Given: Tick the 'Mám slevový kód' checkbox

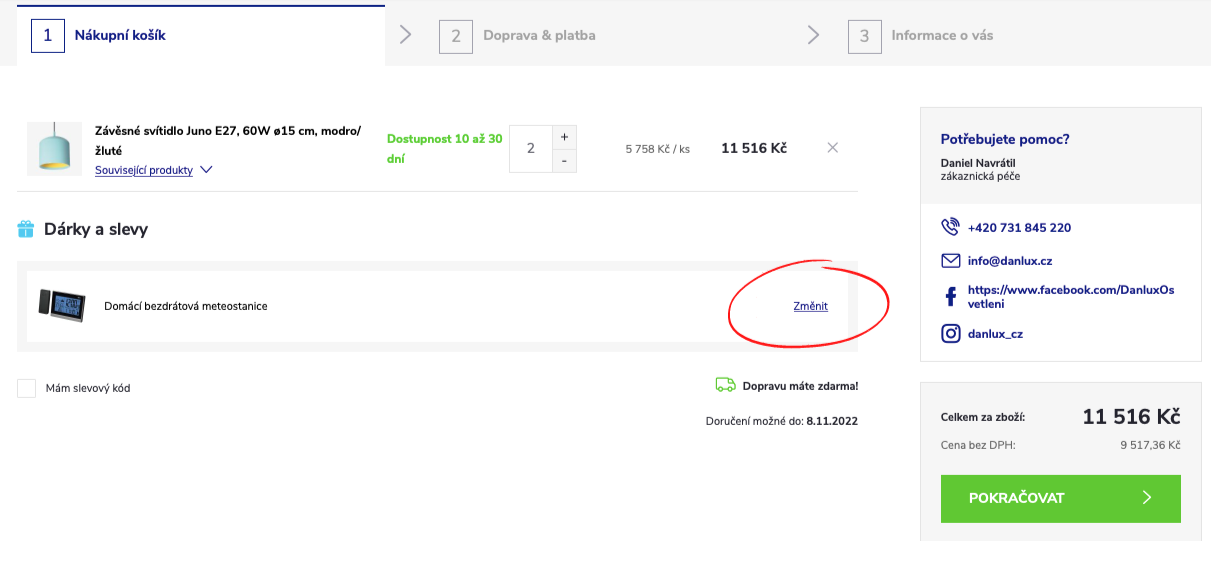Looking at the screenshot, I should [27, 388].
